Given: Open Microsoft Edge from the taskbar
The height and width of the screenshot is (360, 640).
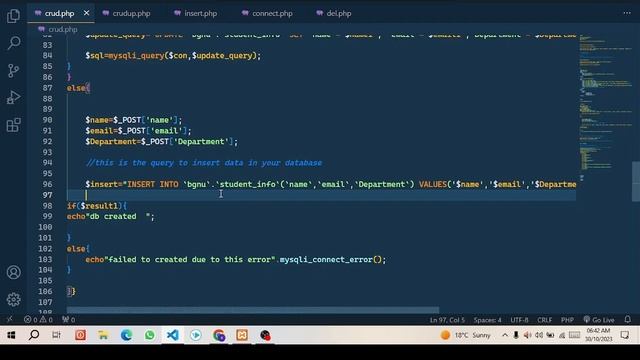Looking at the screenshot, I should click(126, 335).
